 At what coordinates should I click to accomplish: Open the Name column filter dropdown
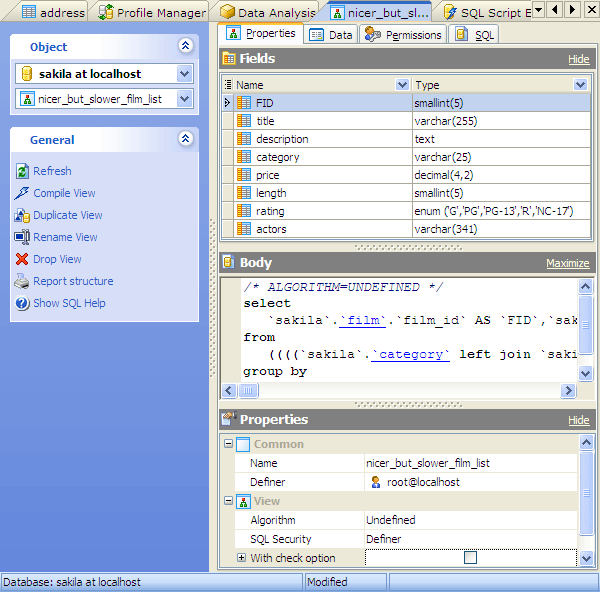(x=402, y=84)
